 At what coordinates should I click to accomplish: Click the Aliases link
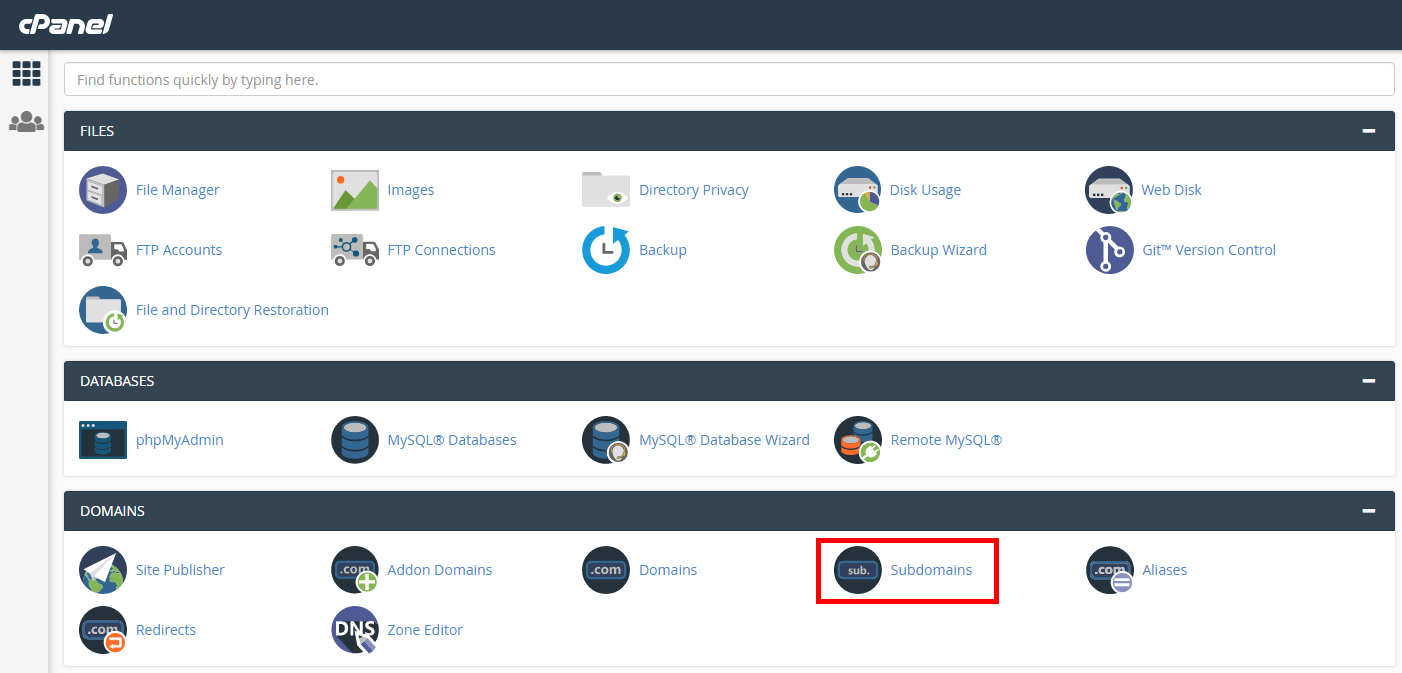[x=1165, y=570]
